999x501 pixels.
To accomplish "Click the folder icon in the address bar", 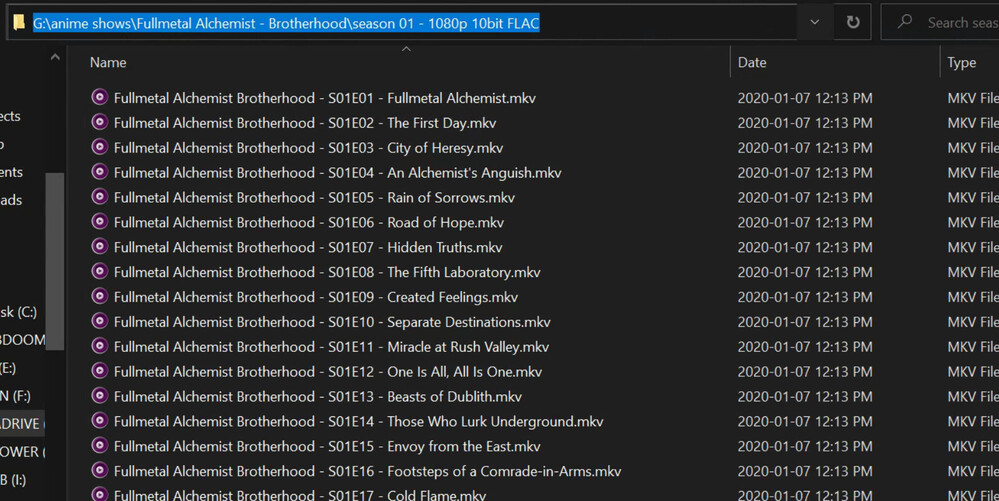I will (x=19, y=23).
